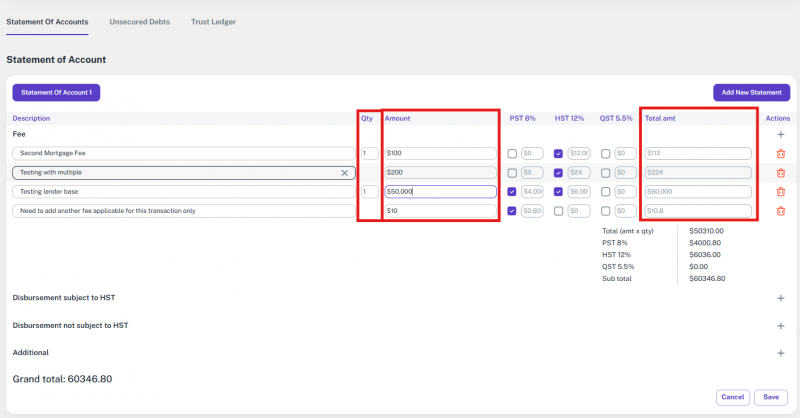Delete the Testing lender base row
The width and height of the screenshot is (800, 418).
point(781,192)
